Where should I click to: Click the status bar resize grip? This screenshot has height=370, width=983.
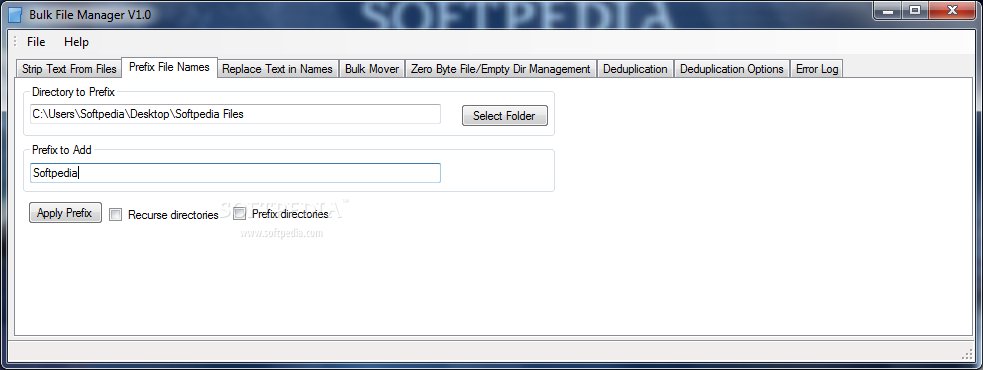[967, 354]
